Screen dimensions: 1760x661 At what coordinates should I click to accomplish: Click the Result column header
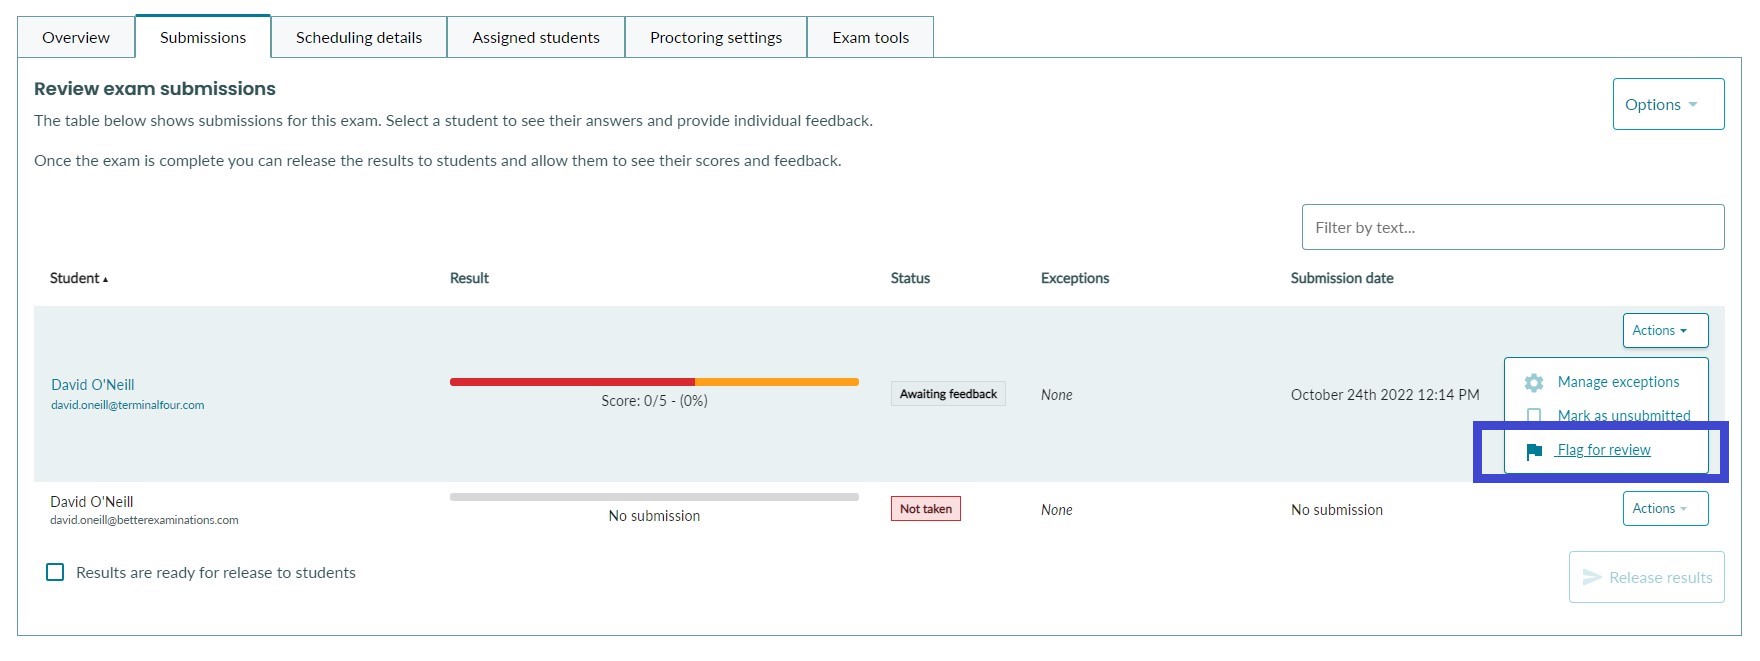(x=469, y=278)
